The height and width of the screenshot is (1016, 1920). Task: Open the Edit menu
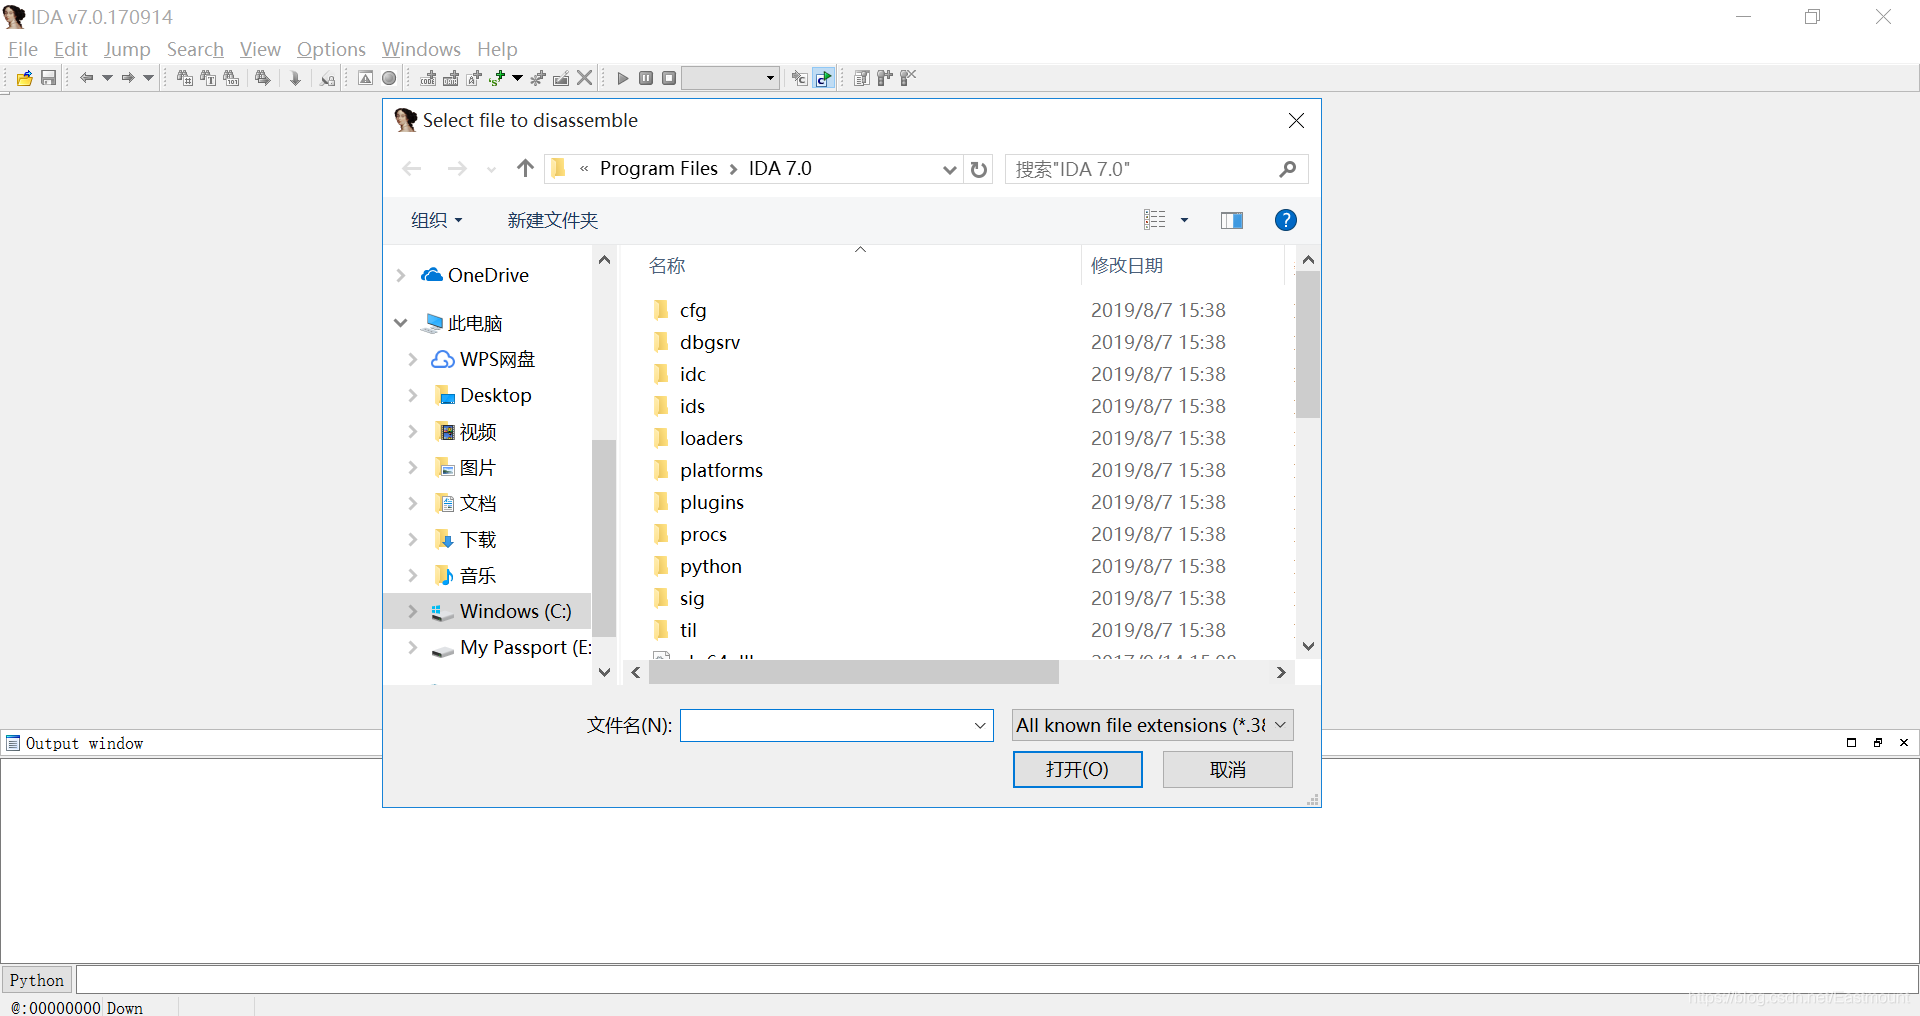[x=70, y=49]
